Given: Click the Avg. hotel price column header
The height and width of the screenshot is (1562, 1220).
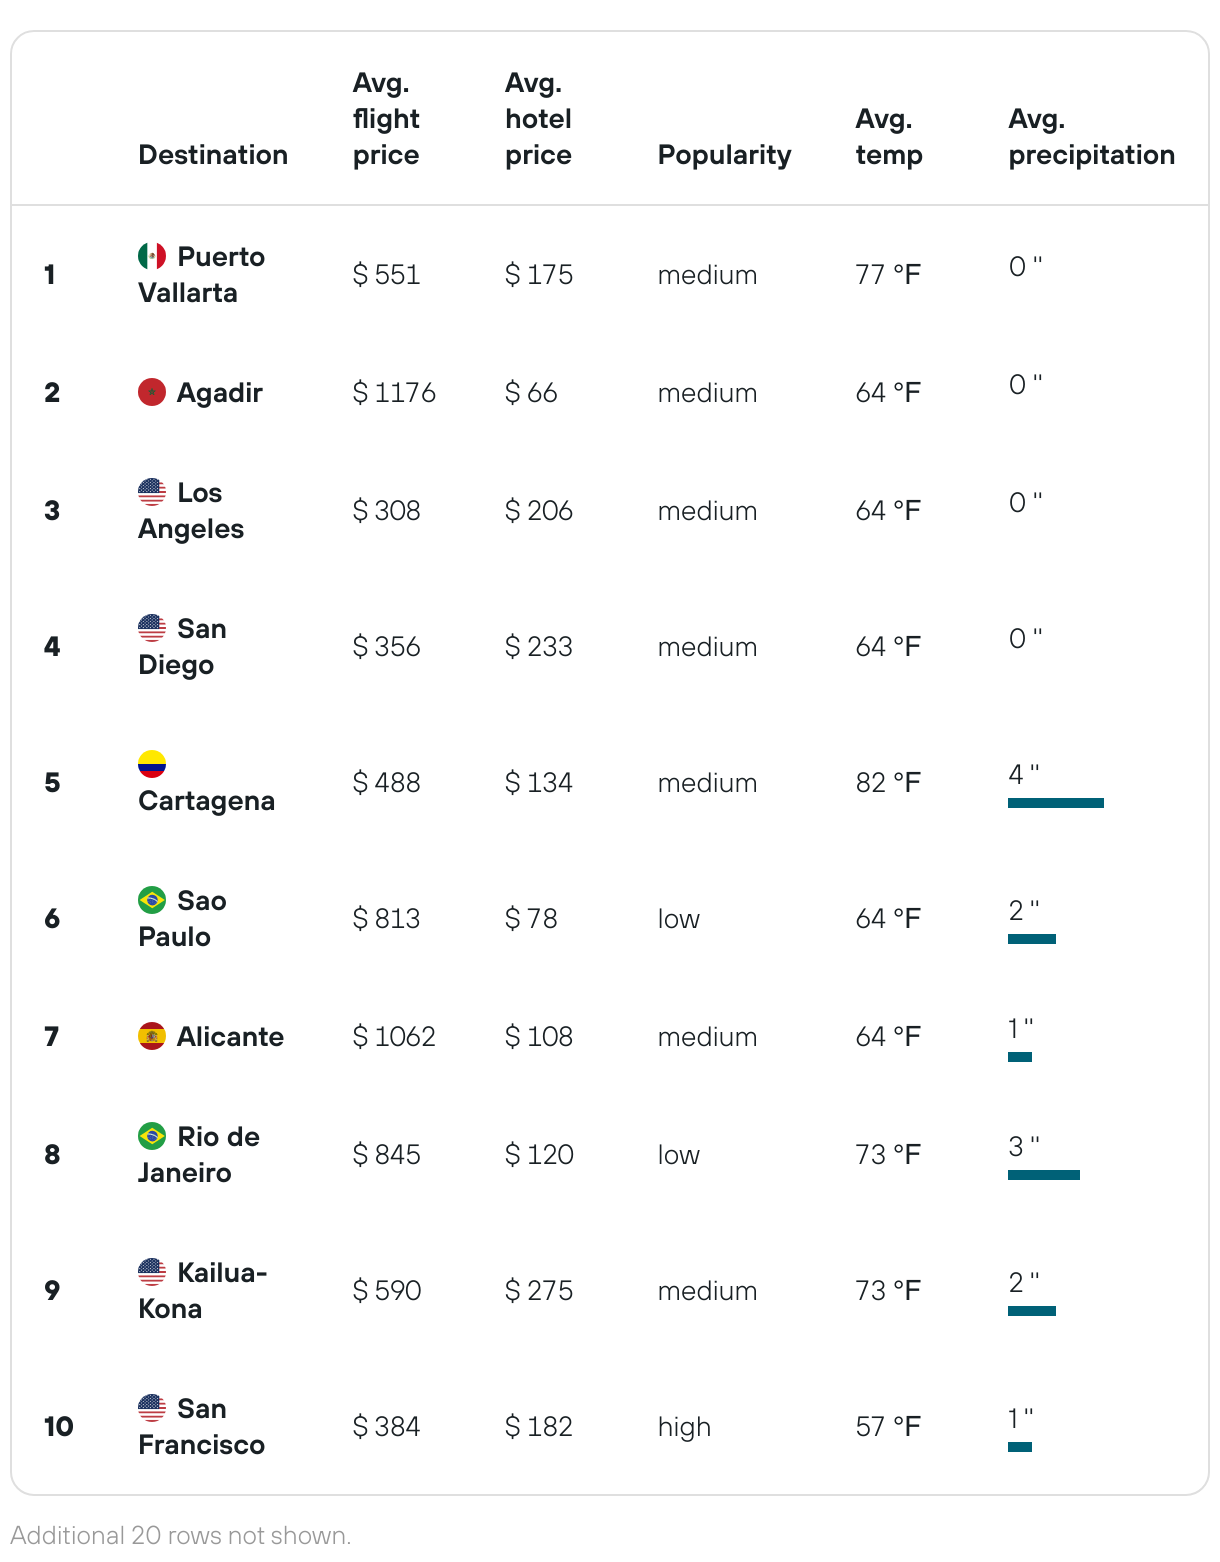Looking at the screenshot, I should pyautogui.click(x=538, y=119).
